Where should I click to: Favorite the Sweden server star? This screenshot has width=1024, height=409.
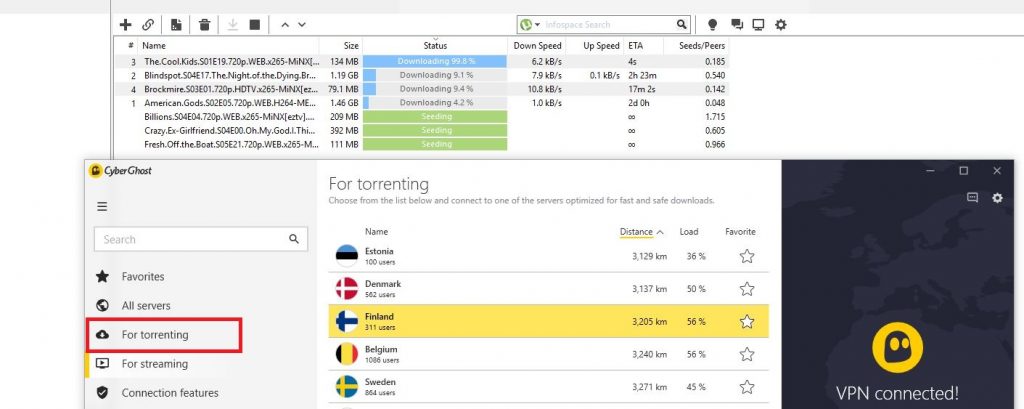pos(747,387)
